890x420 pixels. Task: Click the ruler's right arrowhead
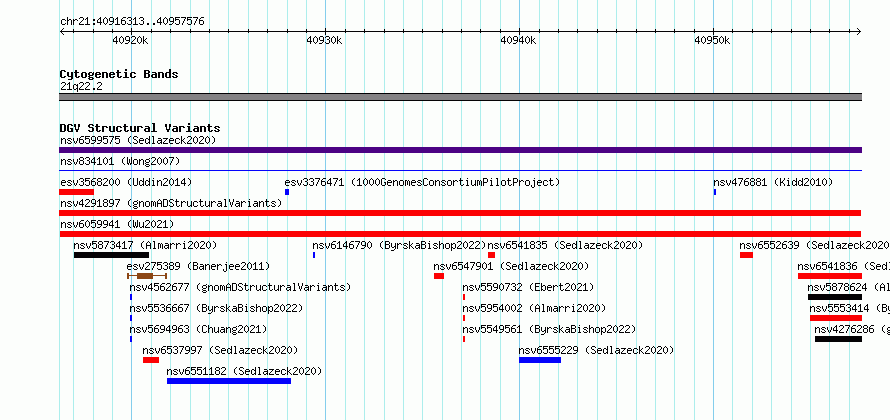[859, 32]
